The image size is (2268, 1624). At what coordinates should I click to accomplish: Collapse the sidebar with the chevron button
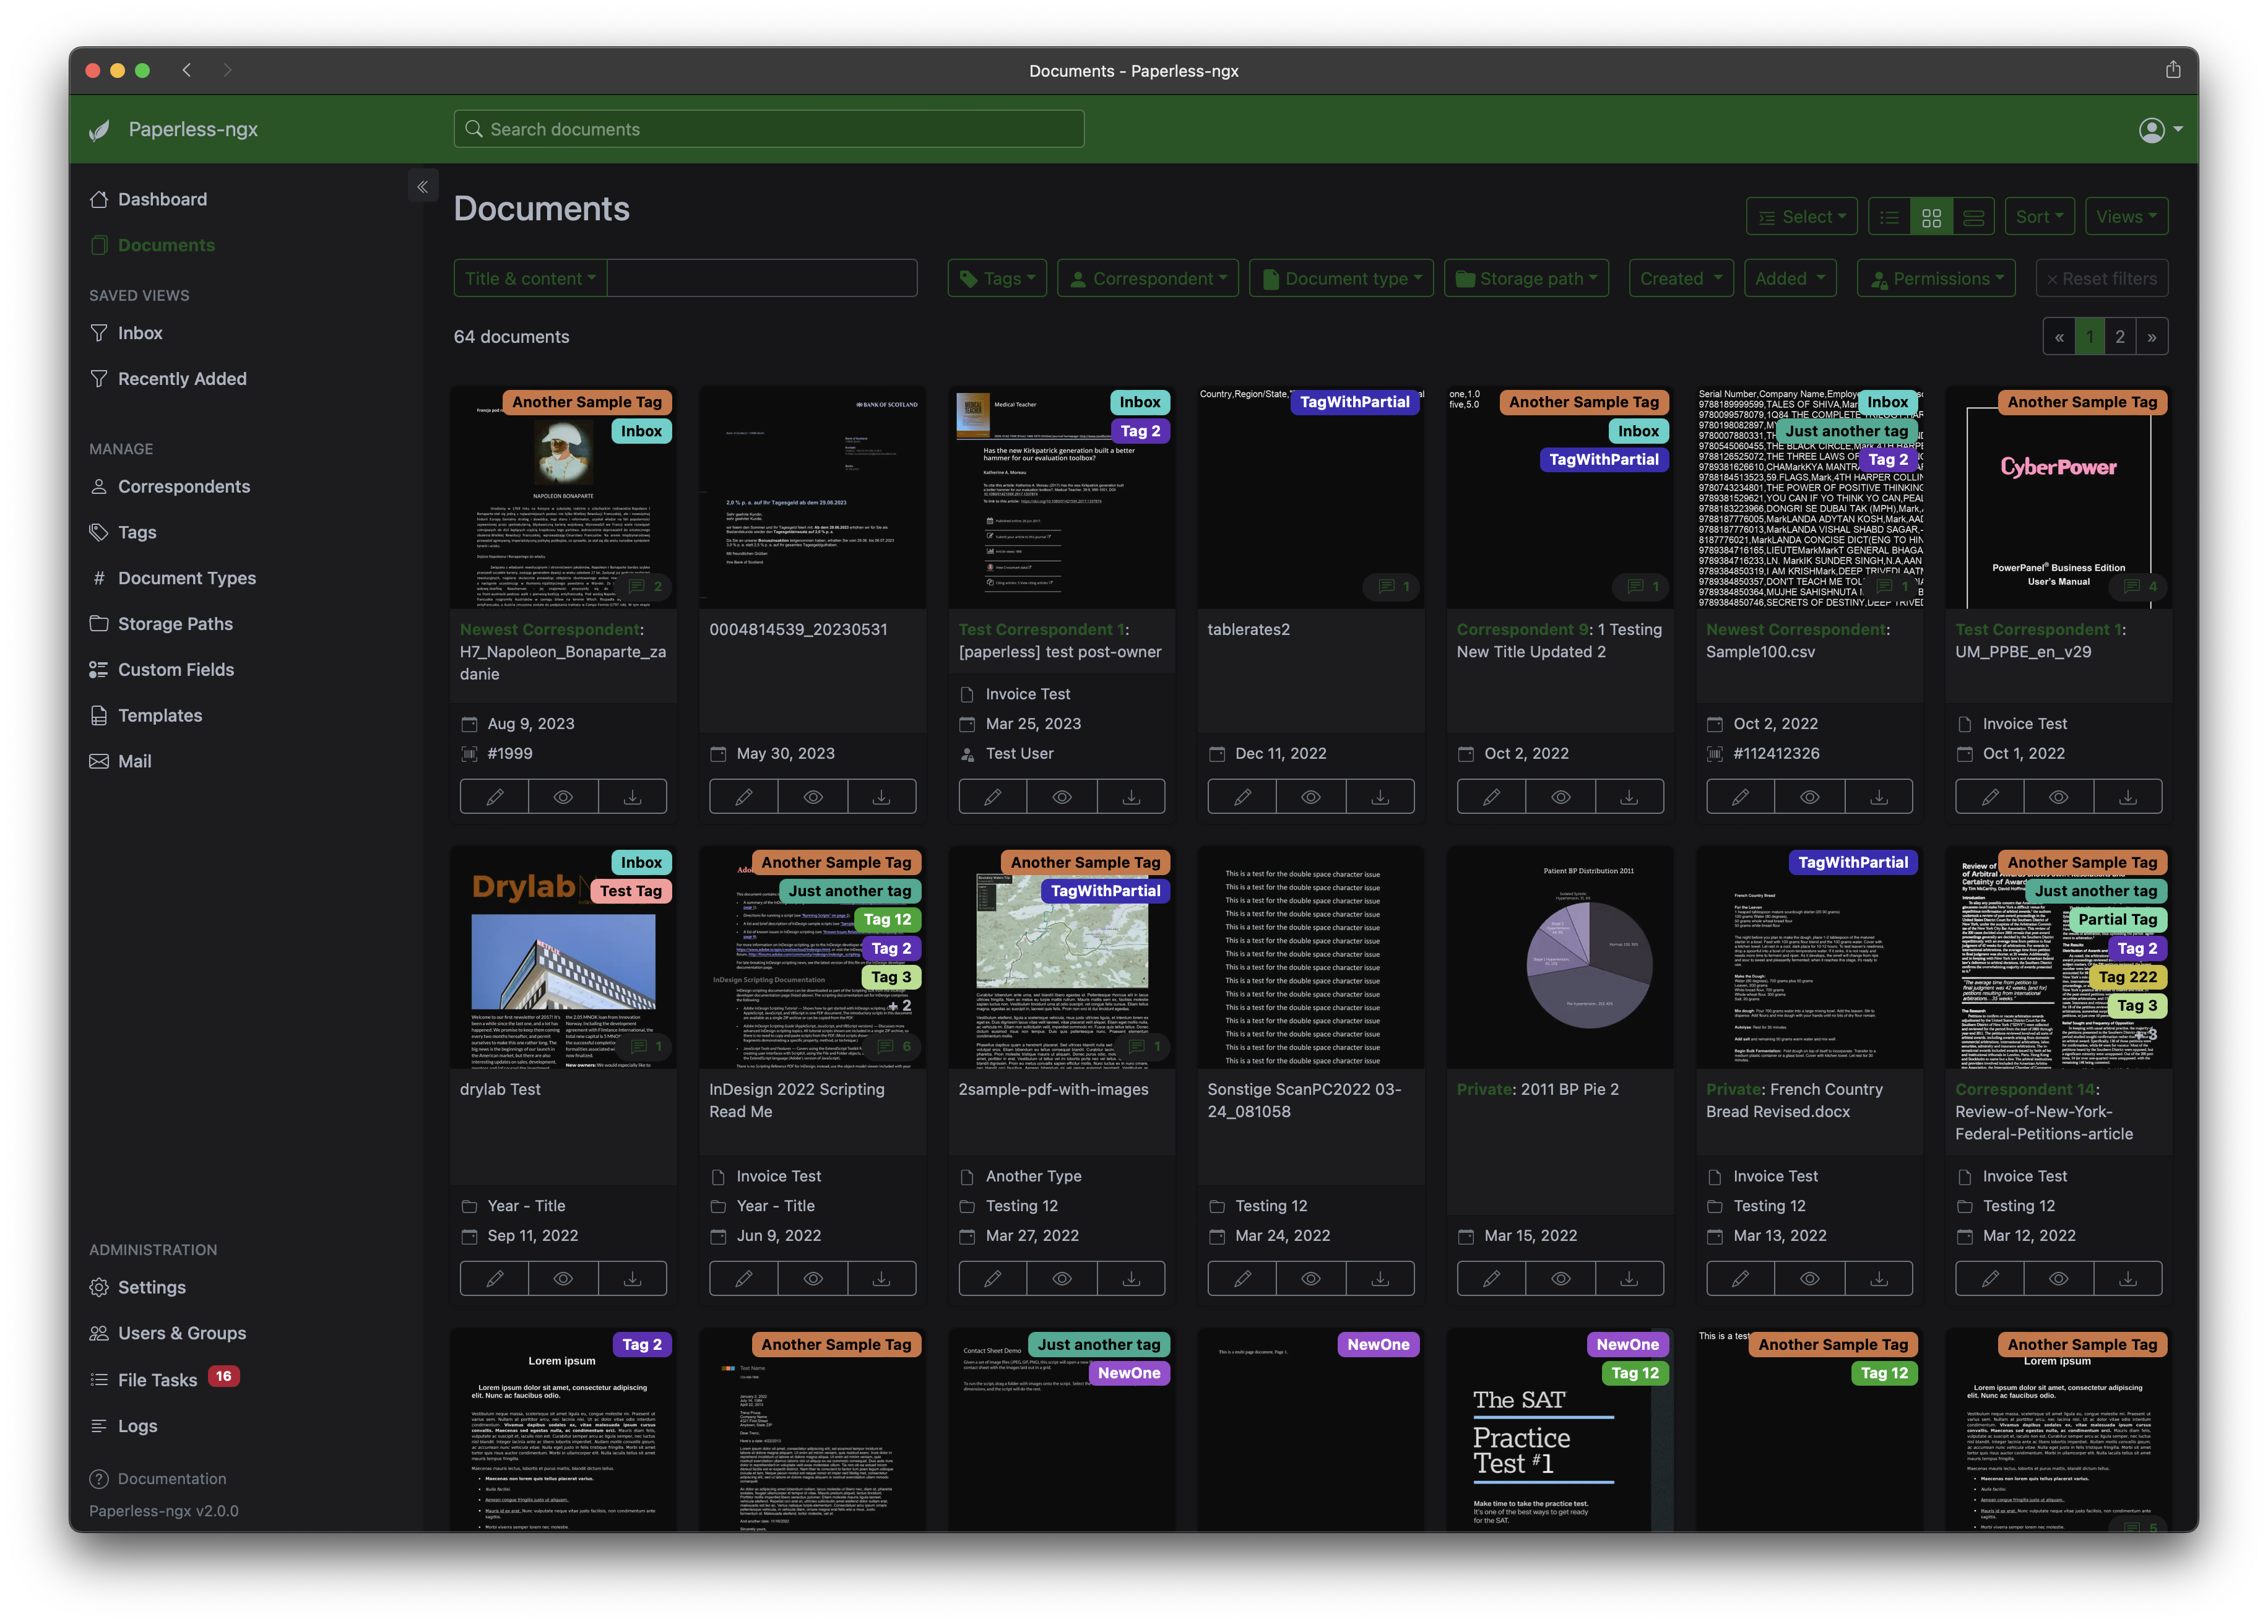(423, 186)
